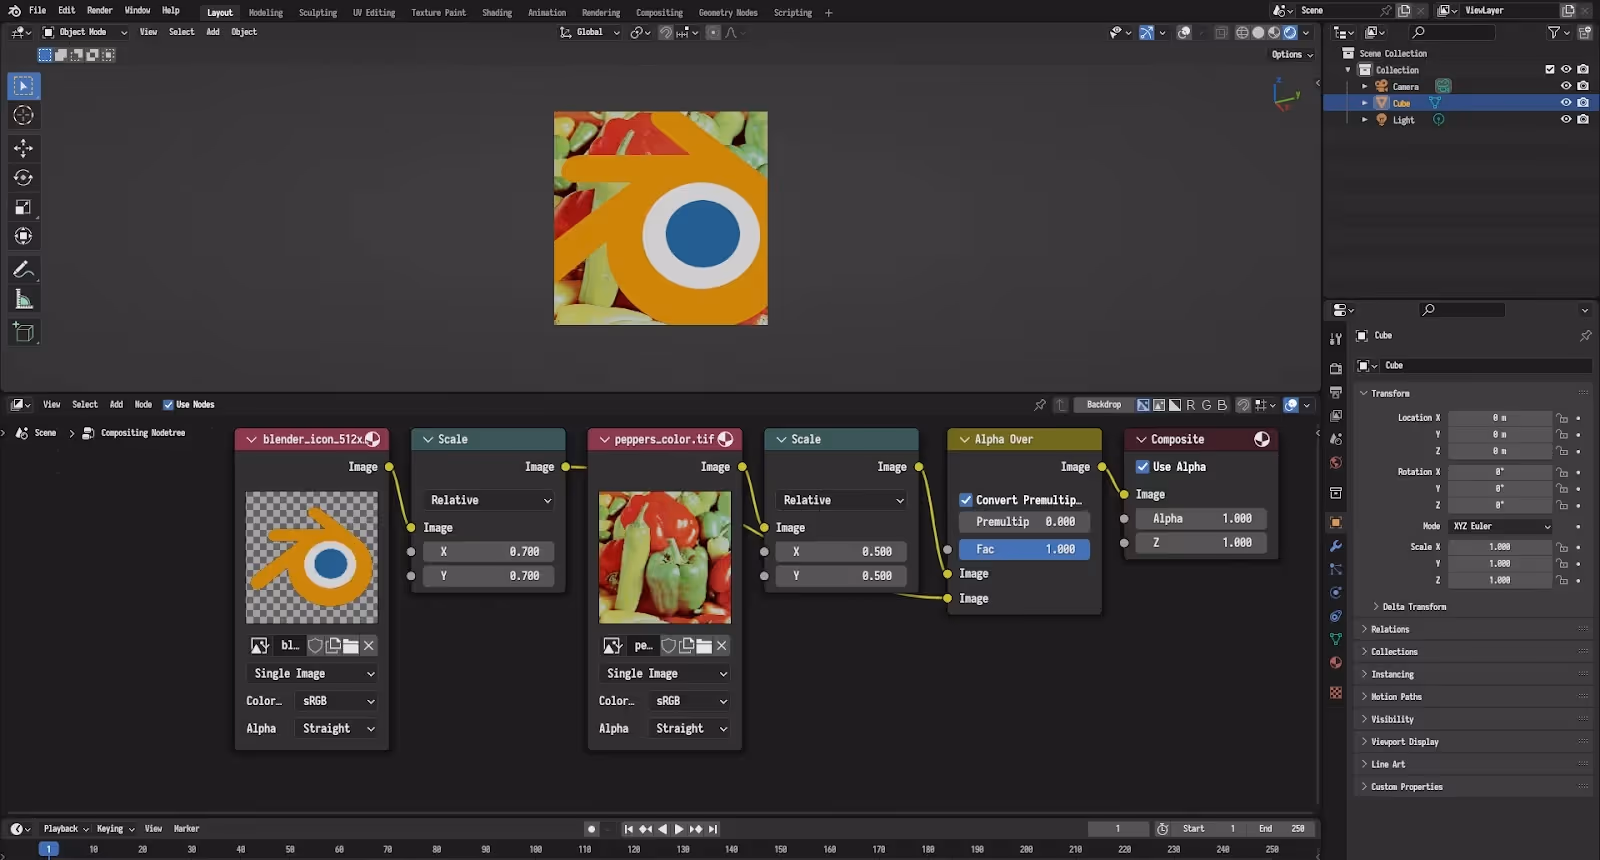Expand the Relations panel
1600x860 pixels.
click(x=1390, y=630)
